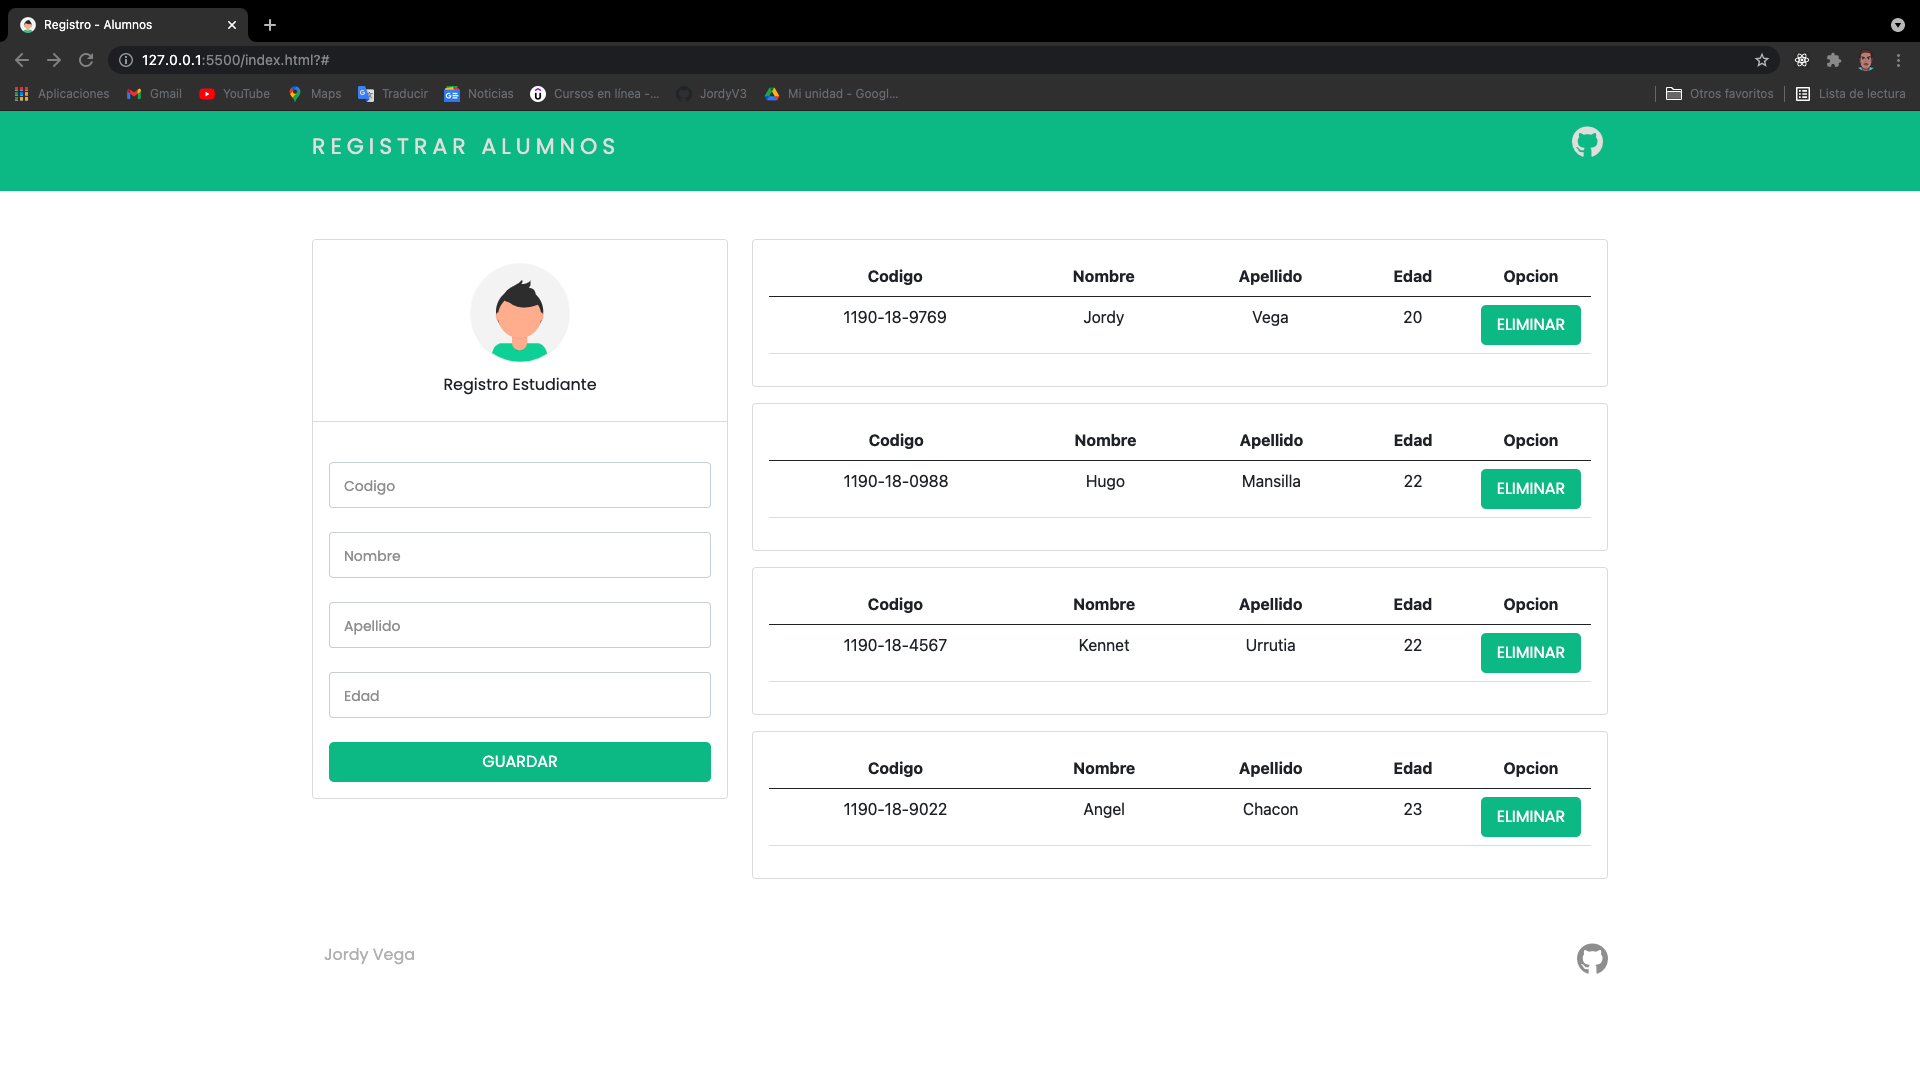Open the GitHub icon in the header
This screenshot has width=1920, height=1080.
[1587, 142]
